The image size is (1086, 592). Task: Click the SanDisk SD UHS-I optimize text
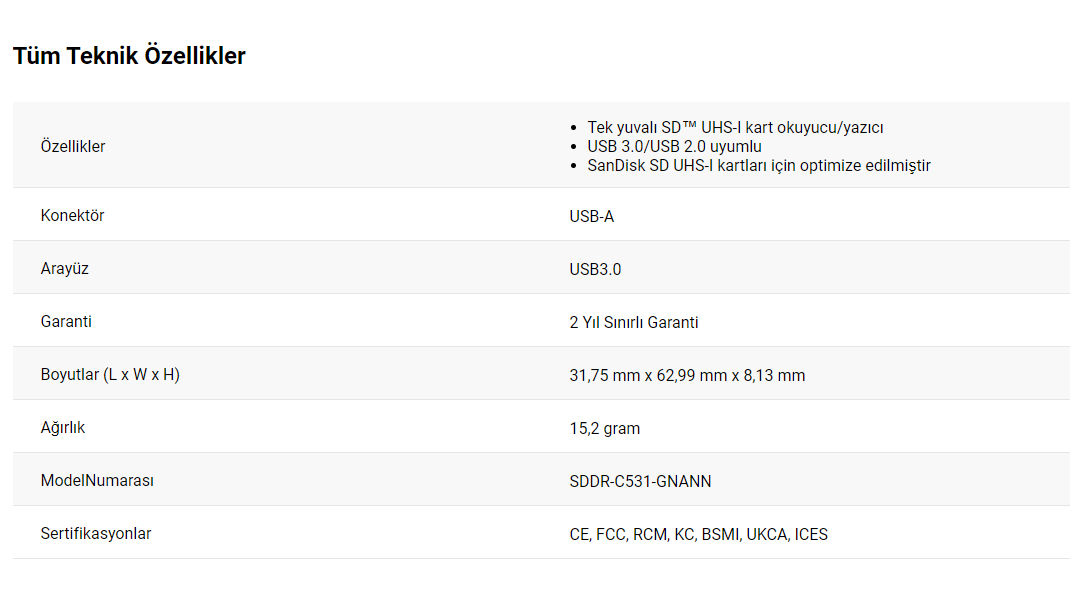tap(758, 165)
